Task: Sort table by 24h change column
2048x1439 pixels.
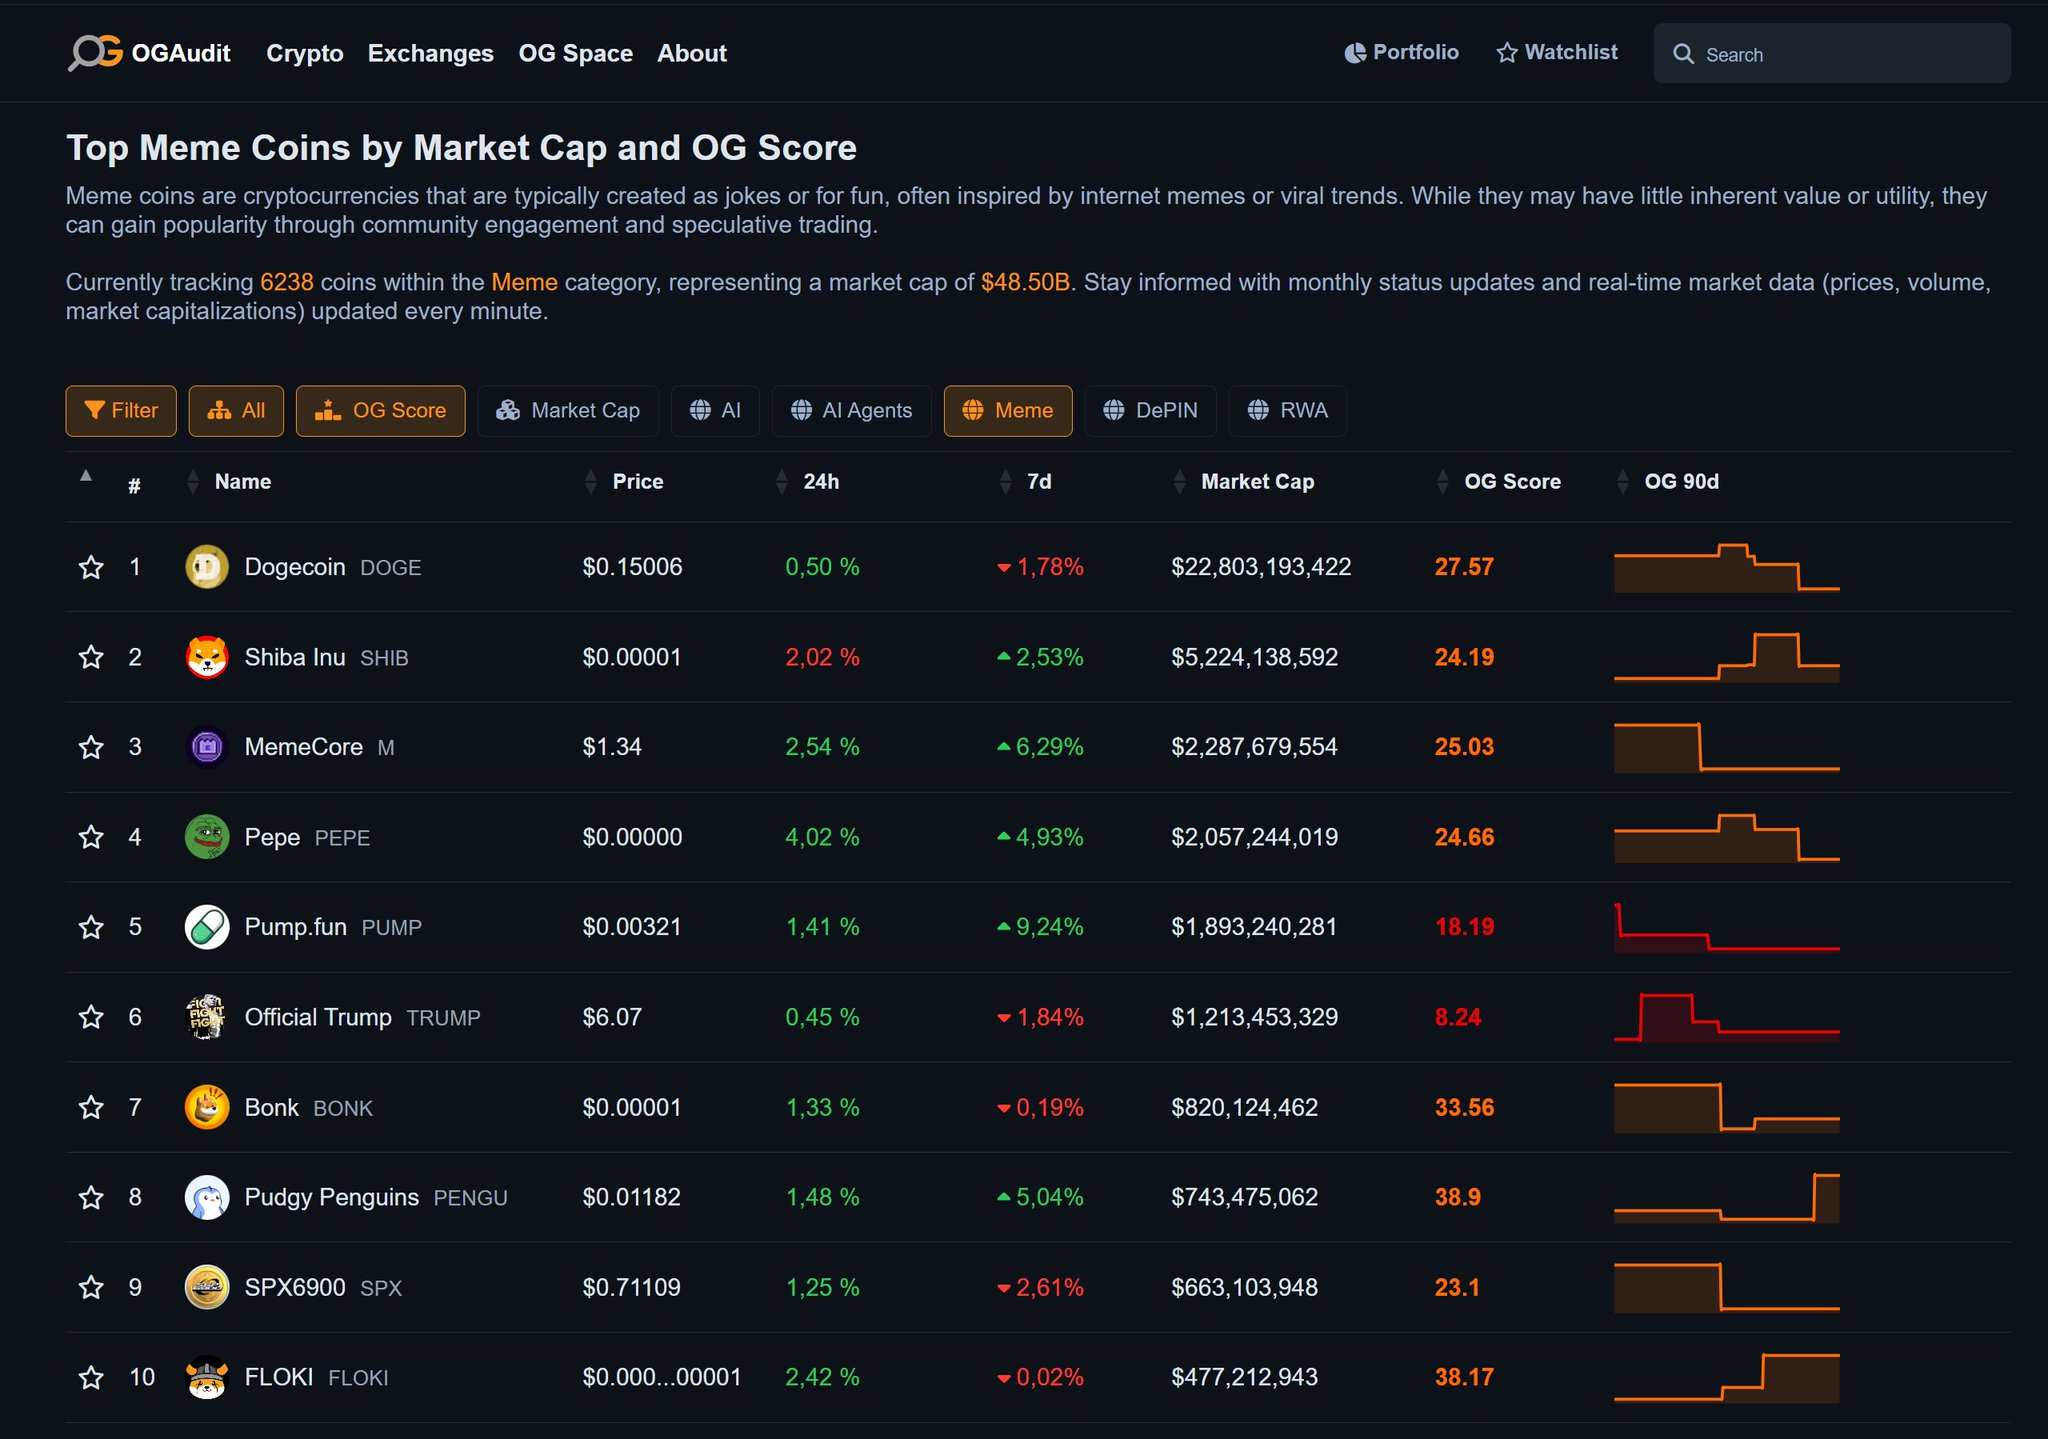Action: (x=820, y=482)
